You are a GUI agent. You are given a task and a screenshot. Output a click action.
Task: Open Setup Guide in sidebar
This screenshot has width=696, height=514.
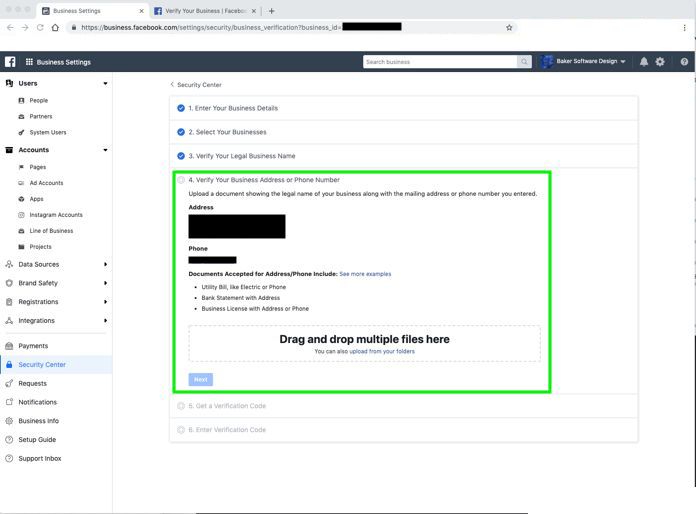pos(37,439)
